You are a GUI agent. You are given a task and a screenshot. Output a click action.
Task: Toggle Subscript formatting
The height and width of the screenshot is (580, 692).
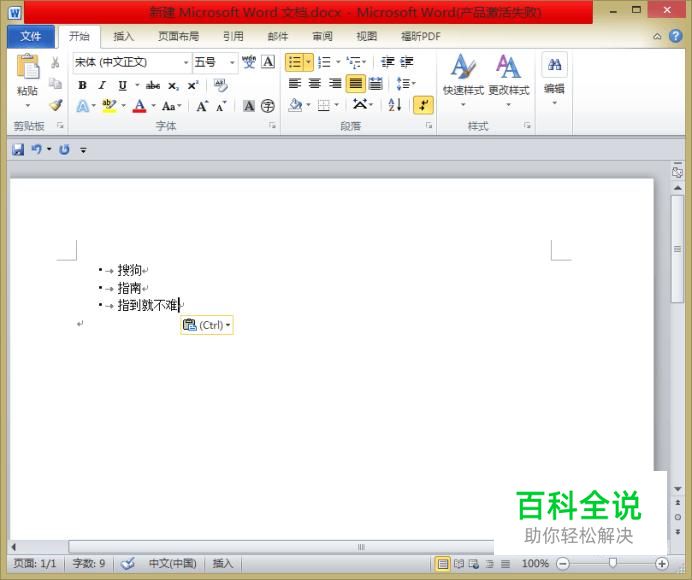[x=173, y=86]
